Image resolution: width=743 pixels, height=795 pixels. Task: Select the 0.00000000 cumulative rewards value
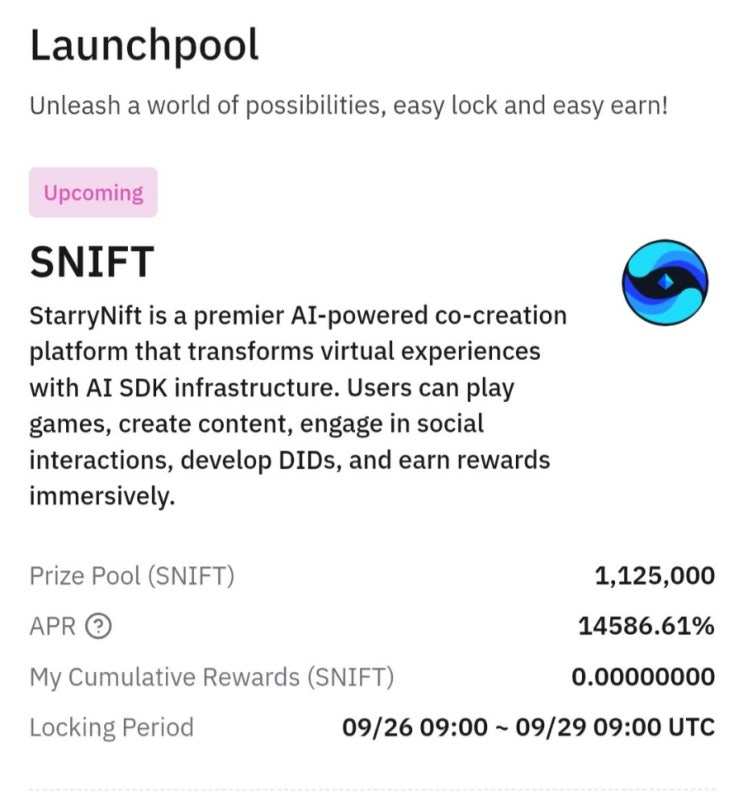tap(643, 677)
